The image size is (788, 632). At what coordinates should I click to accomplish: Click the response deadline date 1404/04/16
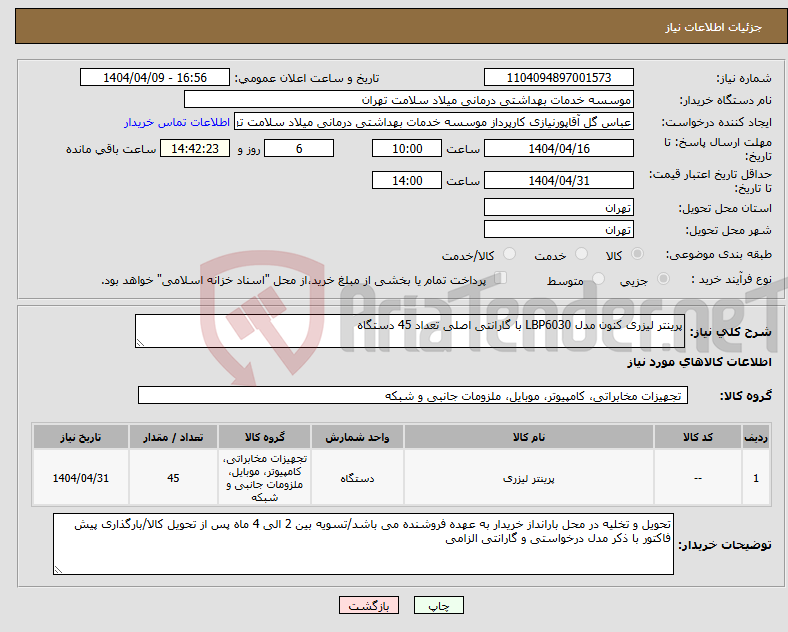coord(558,148)
